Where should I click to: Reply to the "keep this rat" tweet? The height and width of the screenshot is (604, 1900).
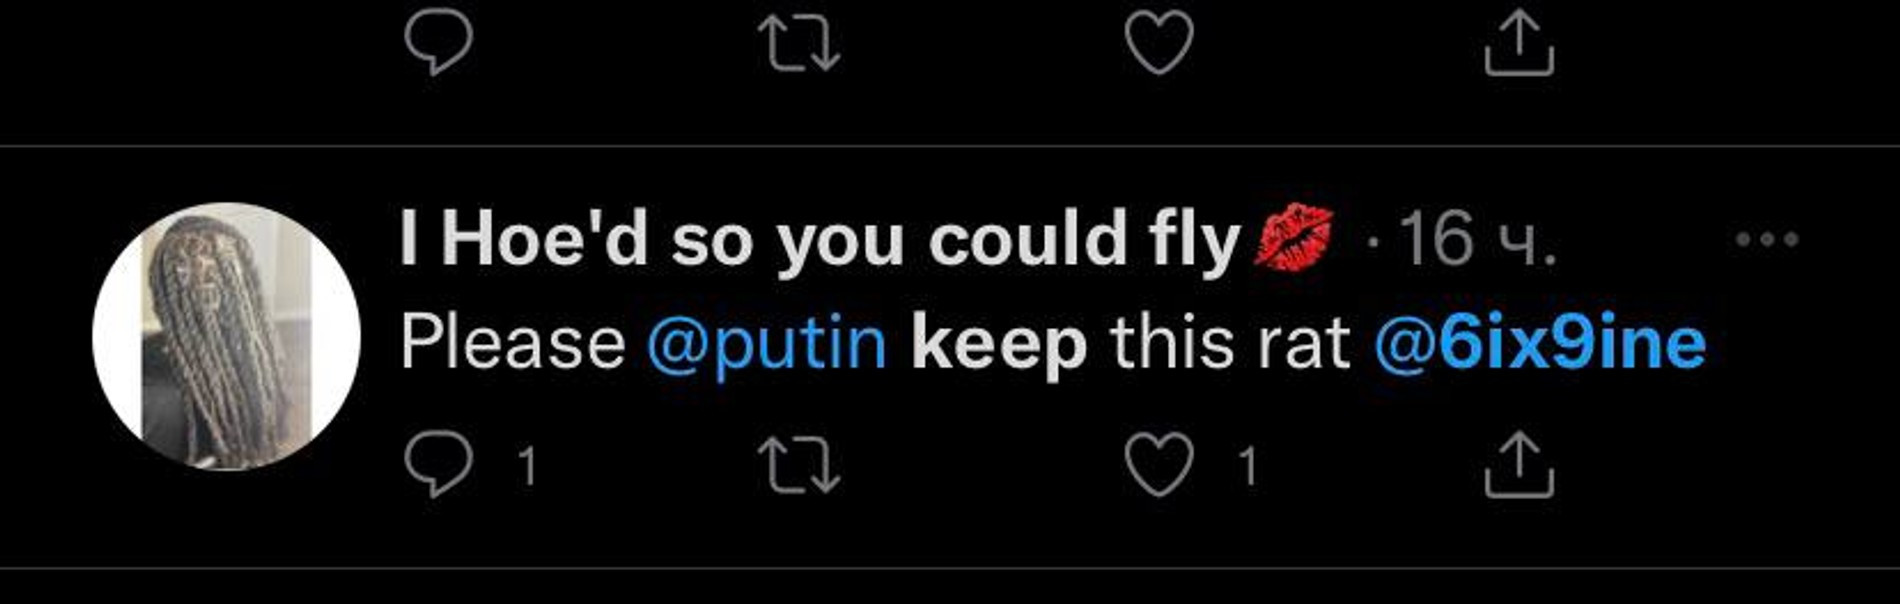click(x=438, y=465)
